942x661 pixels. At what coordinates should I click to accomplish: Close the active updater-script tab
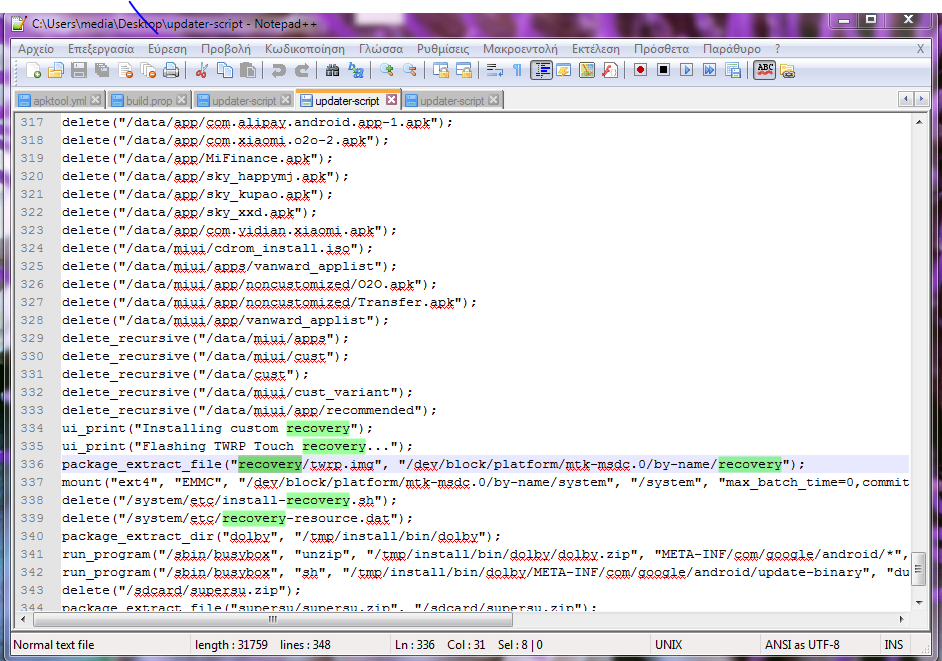point(392,100)
